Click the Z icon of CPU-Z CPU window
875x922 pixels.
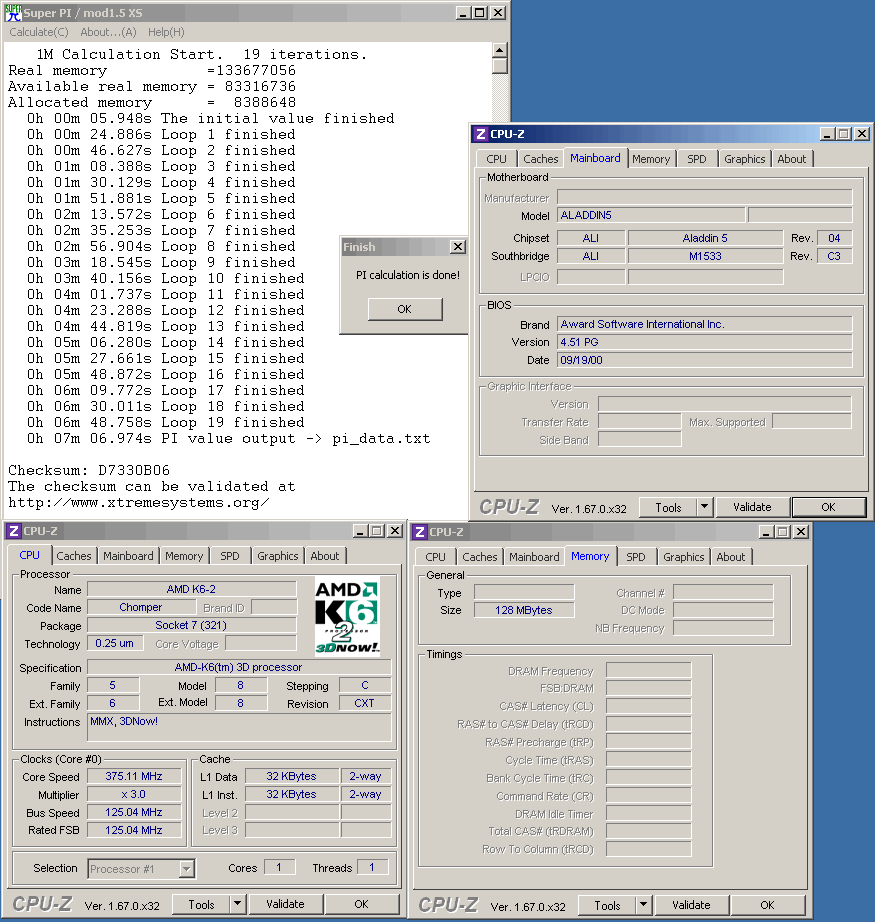point(14,531)
